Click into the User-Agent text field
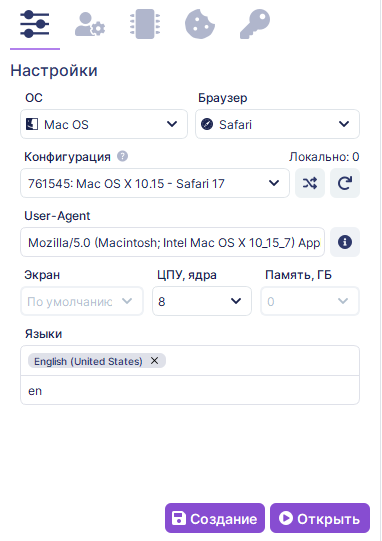Screen dimensions: 382x541 coord(173,242)
